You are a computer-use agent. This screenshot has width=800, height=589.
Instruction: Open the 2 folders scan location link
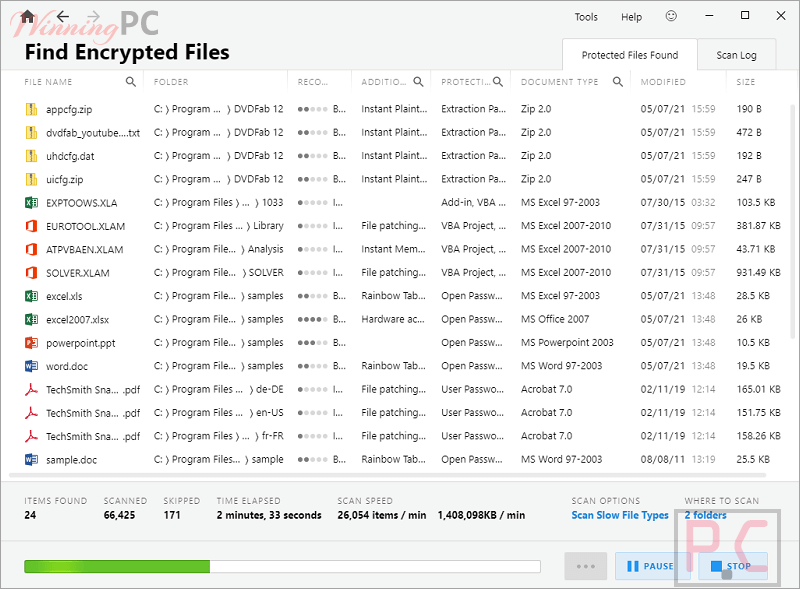tap(705, 515)
